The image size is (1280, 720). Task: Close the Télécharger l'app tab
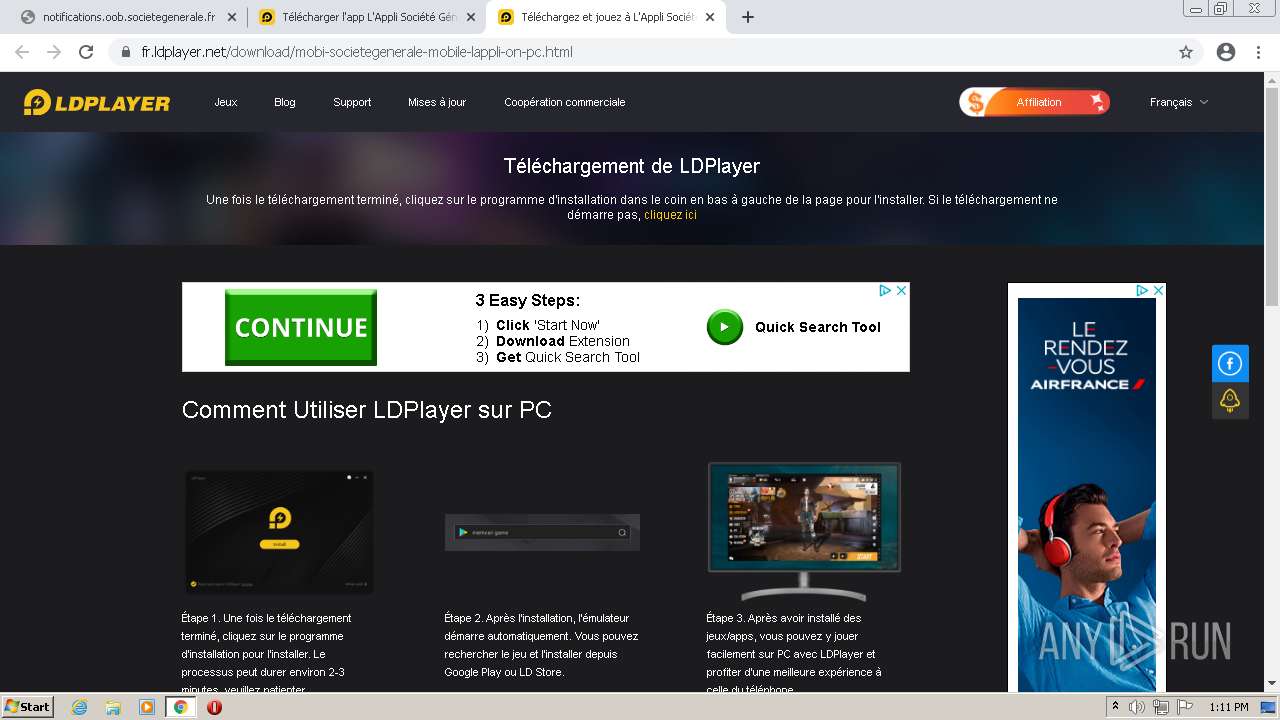[472, 17]
